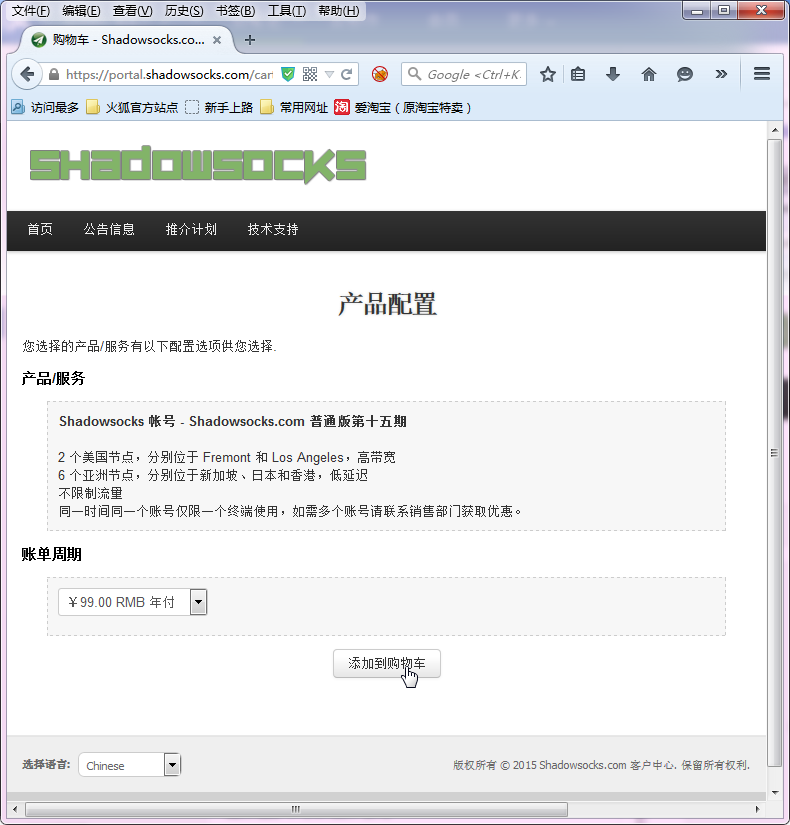
Task: Open the QR code icon in address bar
Action: coord(310,74)
